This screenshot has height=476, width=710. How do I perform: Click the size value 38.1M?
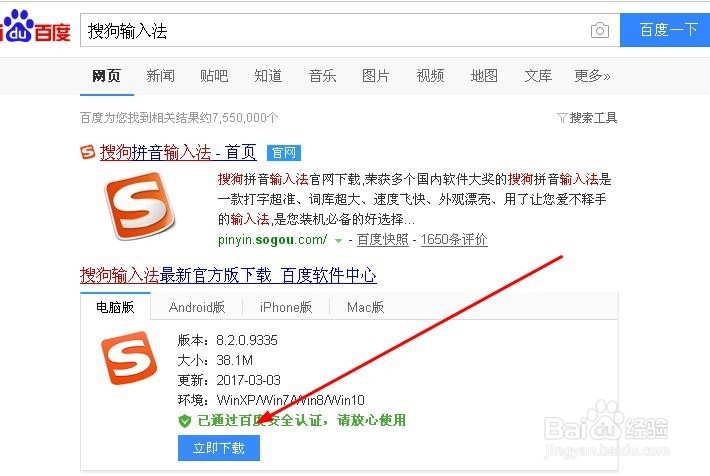235,361
